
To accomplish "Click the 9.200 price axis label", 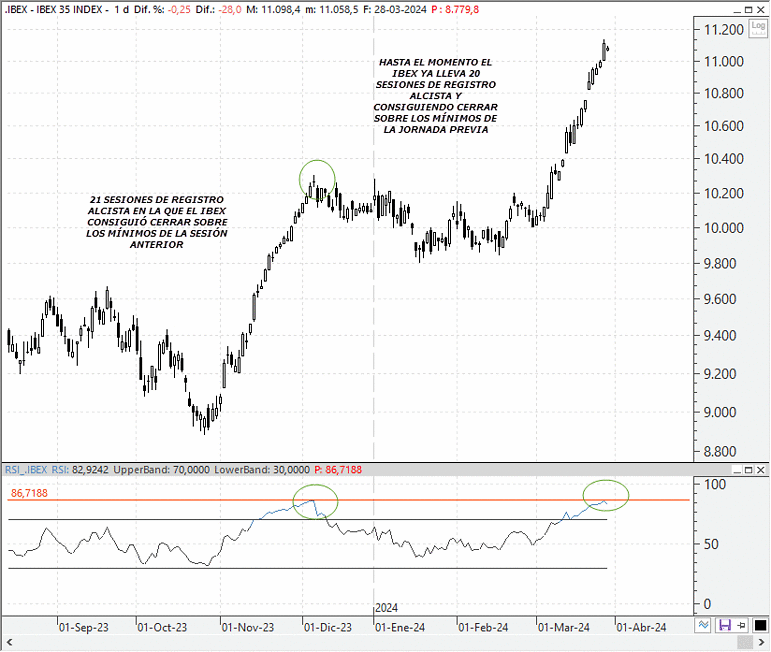I will (x=720, y=374).
